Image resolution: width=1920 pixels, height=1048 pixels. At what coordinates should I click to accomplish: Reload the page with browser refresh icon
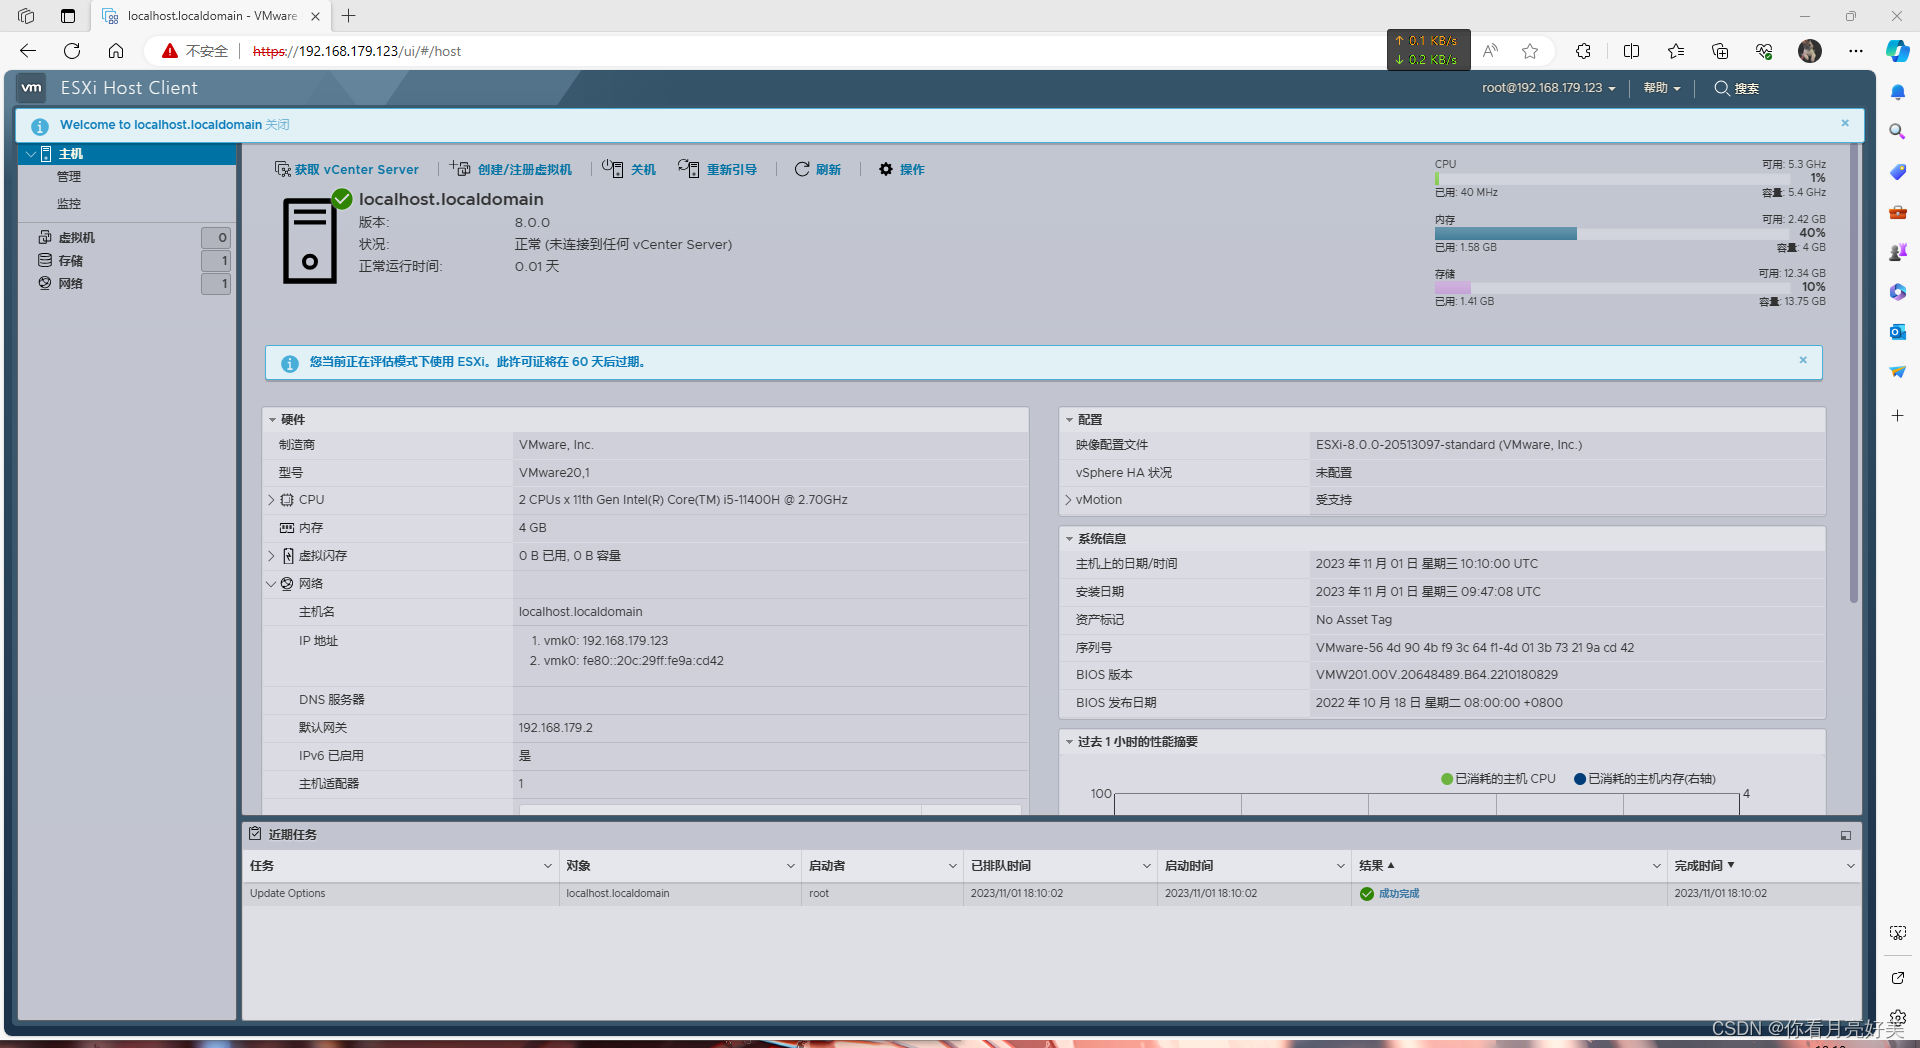click(72, 51)
